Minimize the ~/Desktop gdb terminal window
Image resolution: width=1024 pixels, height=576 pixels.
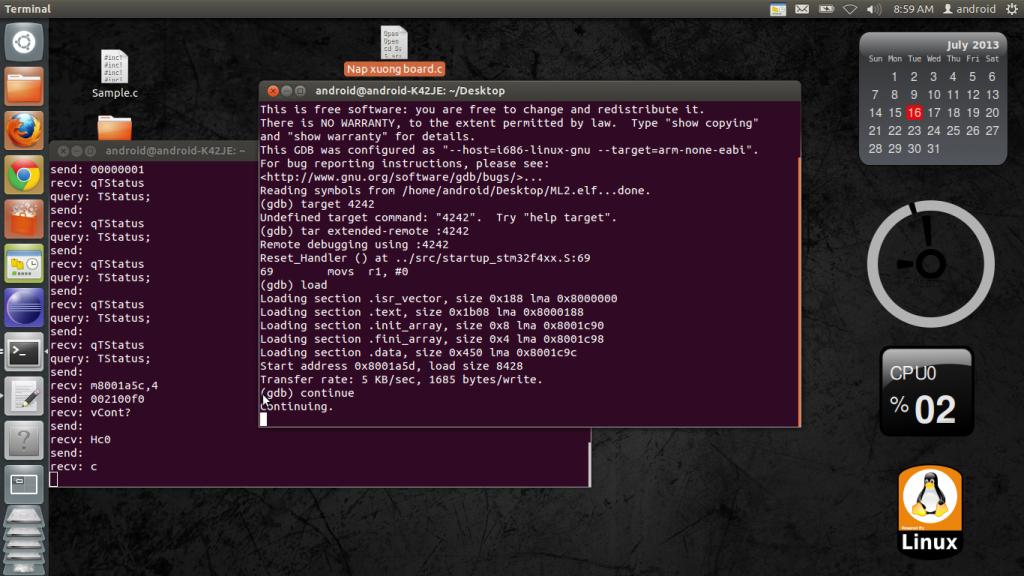click(287, 91)
